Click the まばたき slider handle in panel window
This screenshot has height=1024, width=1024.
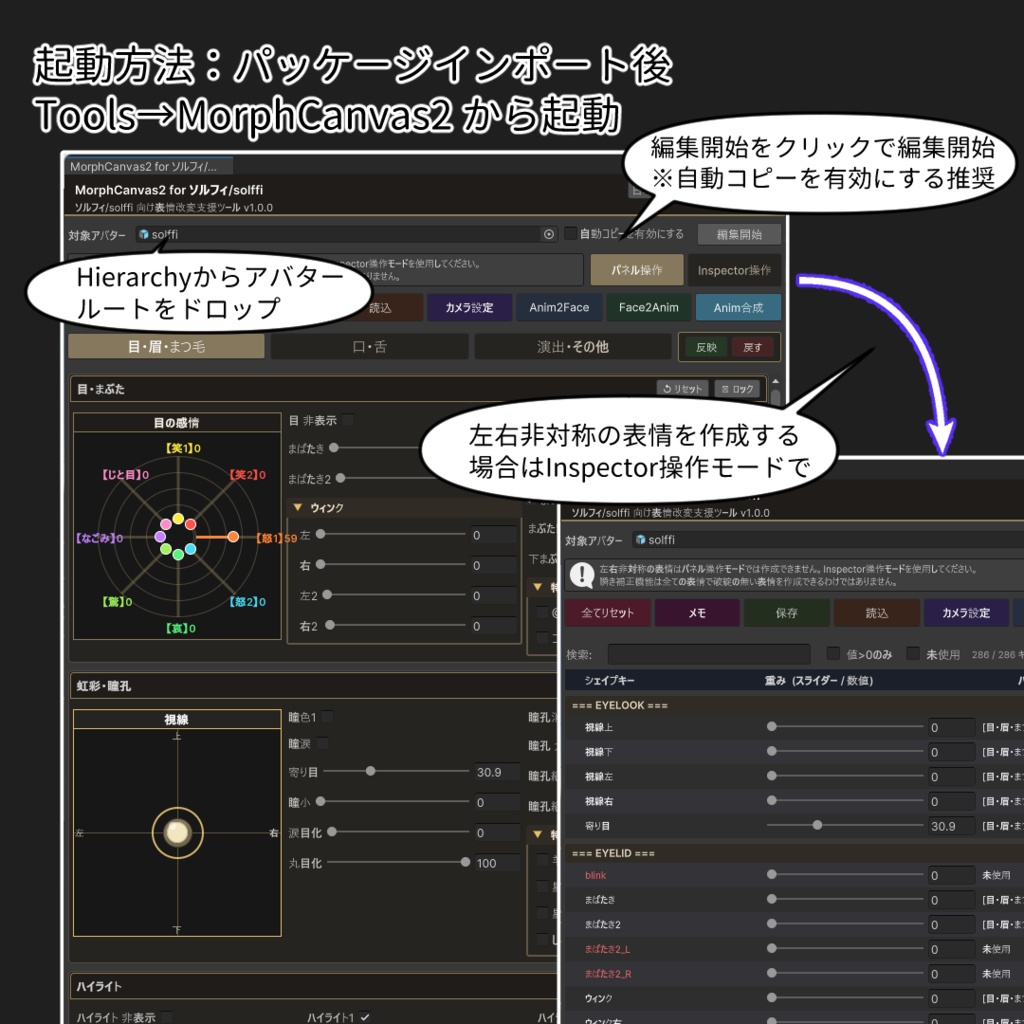334,448
